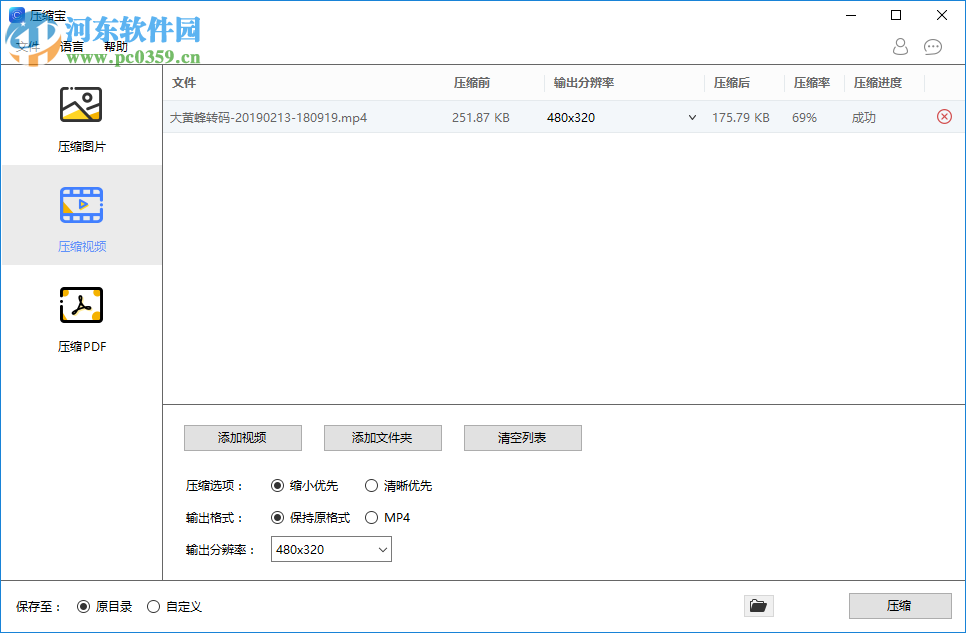
Task: Open the 输出分辨率 dropdown showing 480x320
Action: 330,549
